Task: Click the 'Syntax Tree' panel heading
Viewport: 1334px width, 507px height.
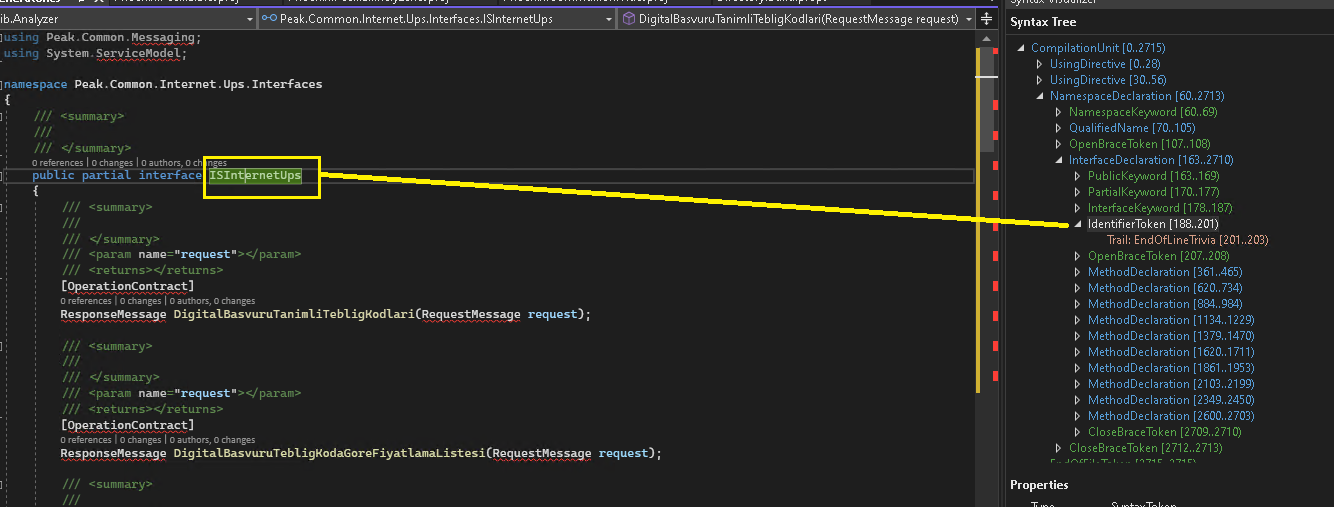Action: (x=1043, y=22)
